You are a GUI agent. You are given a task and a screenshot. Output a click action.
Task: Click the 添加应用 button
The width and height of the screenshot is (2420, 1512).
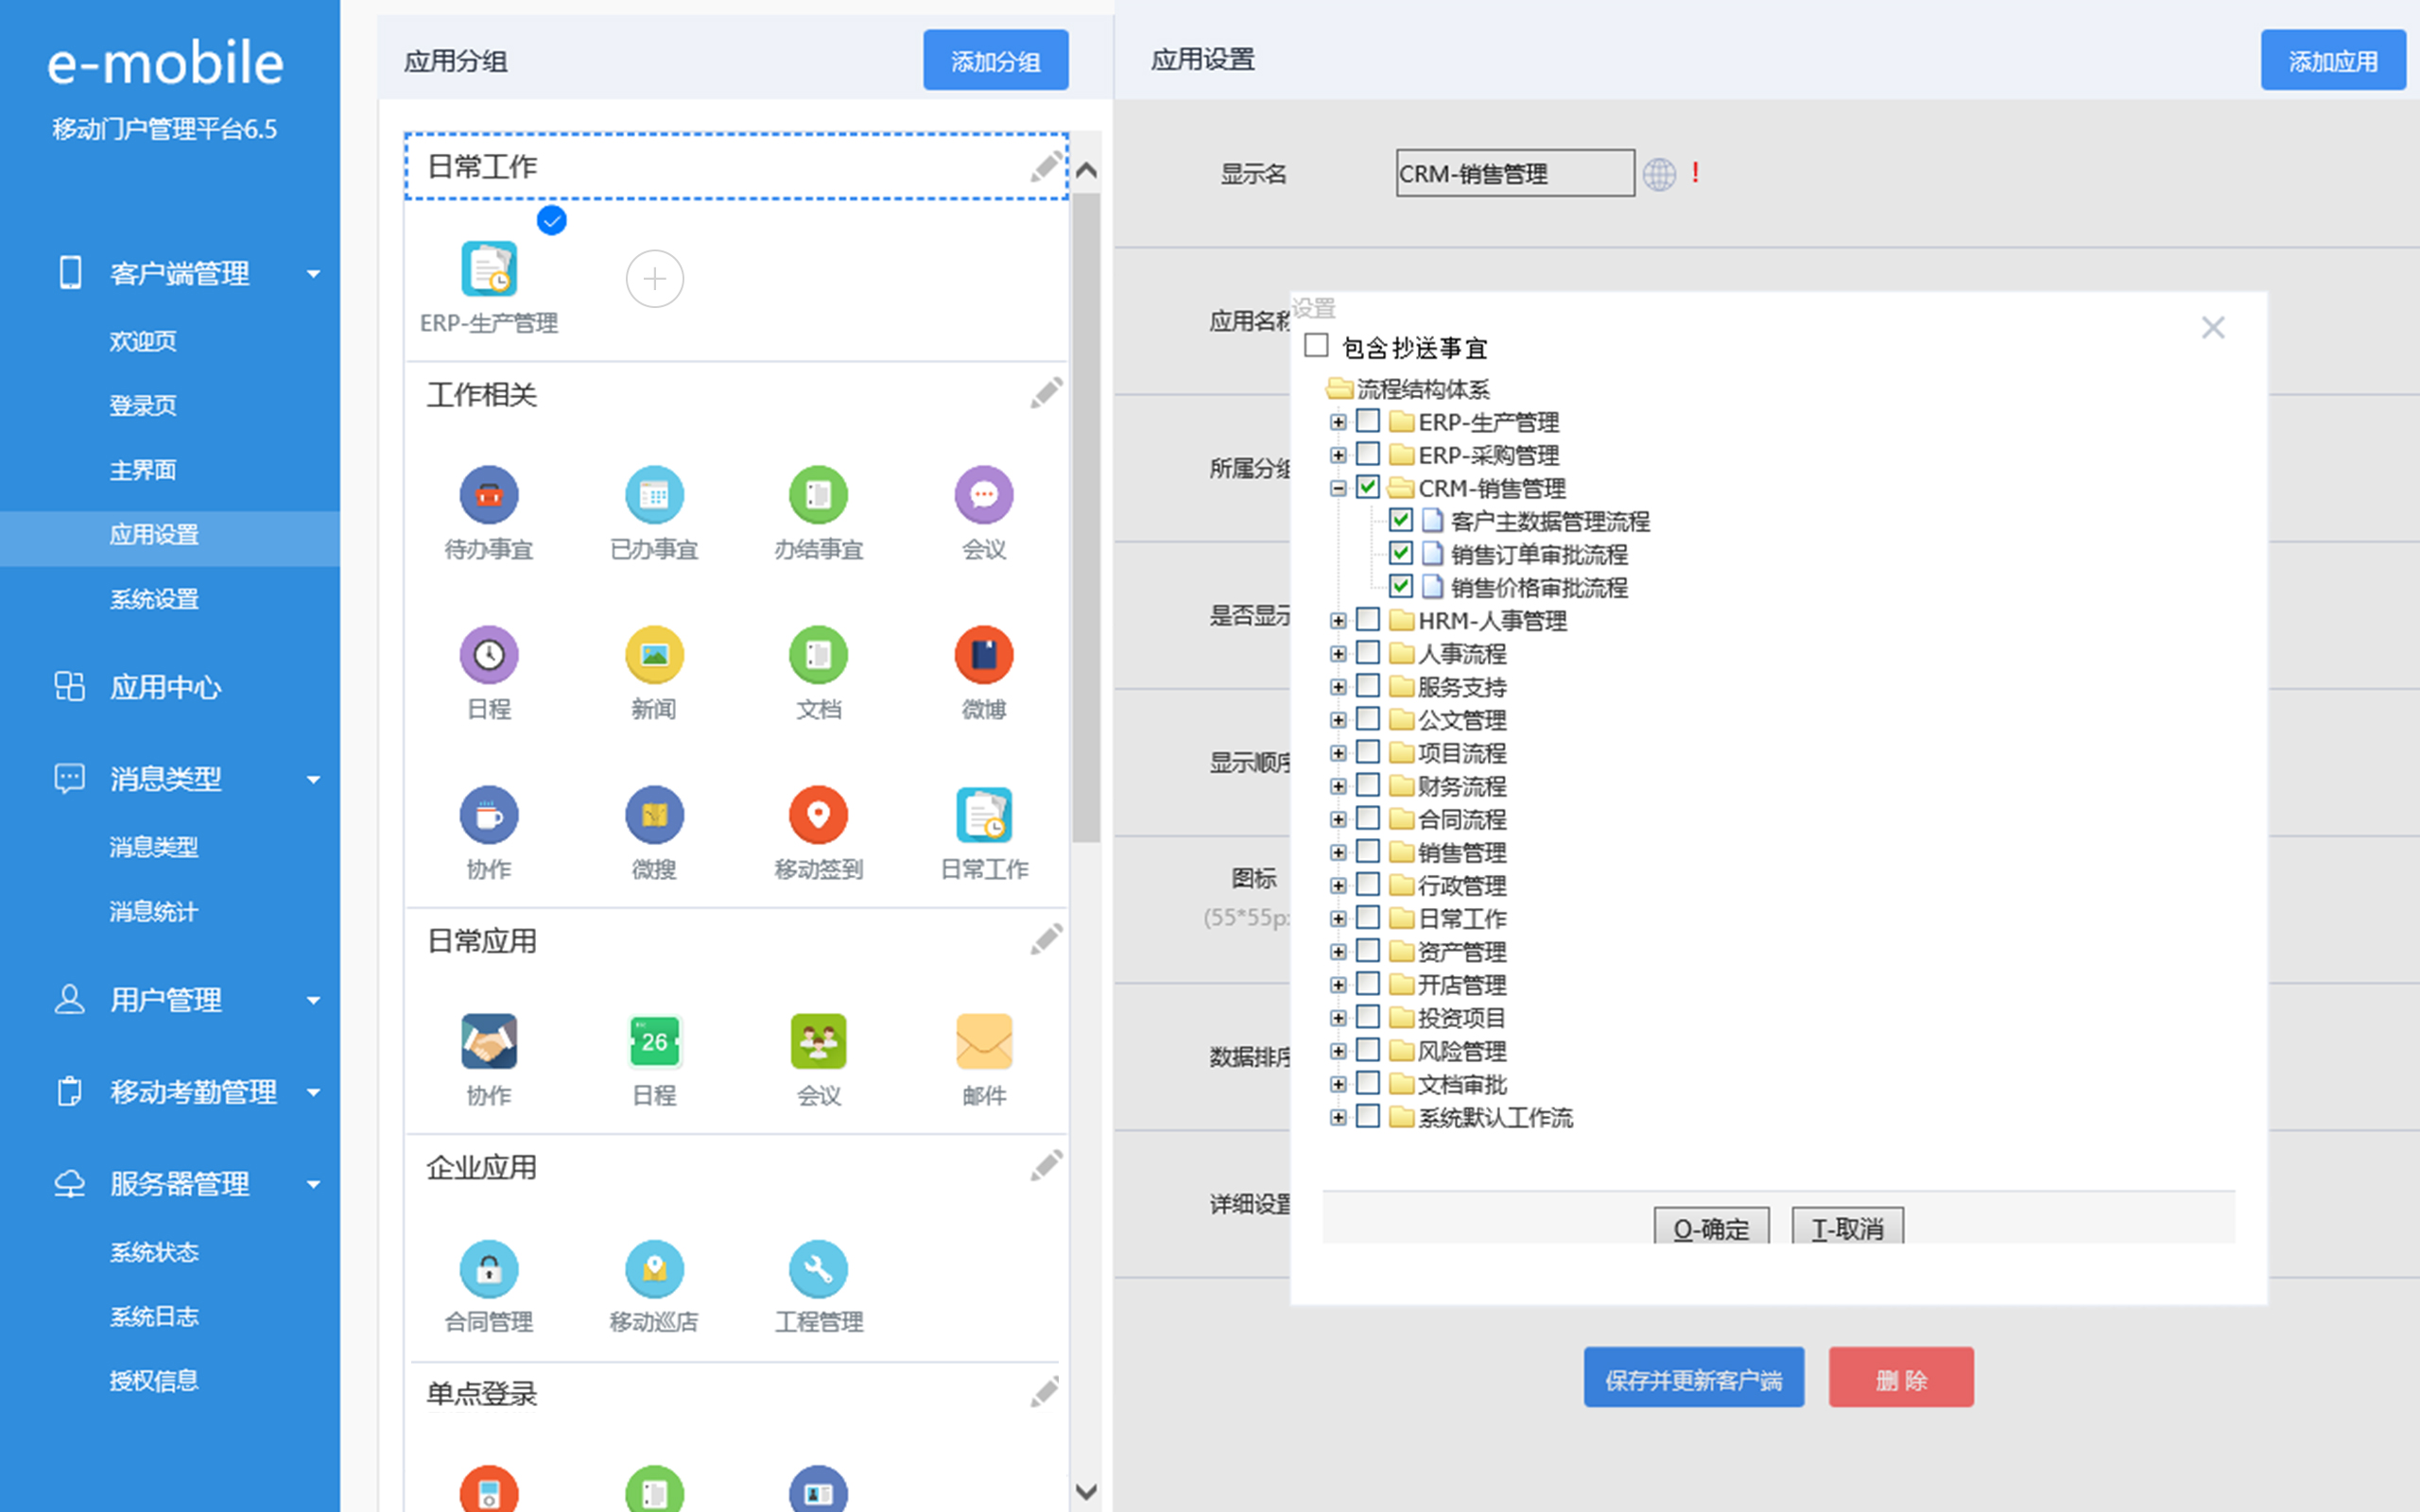[x=2333, y=60]
